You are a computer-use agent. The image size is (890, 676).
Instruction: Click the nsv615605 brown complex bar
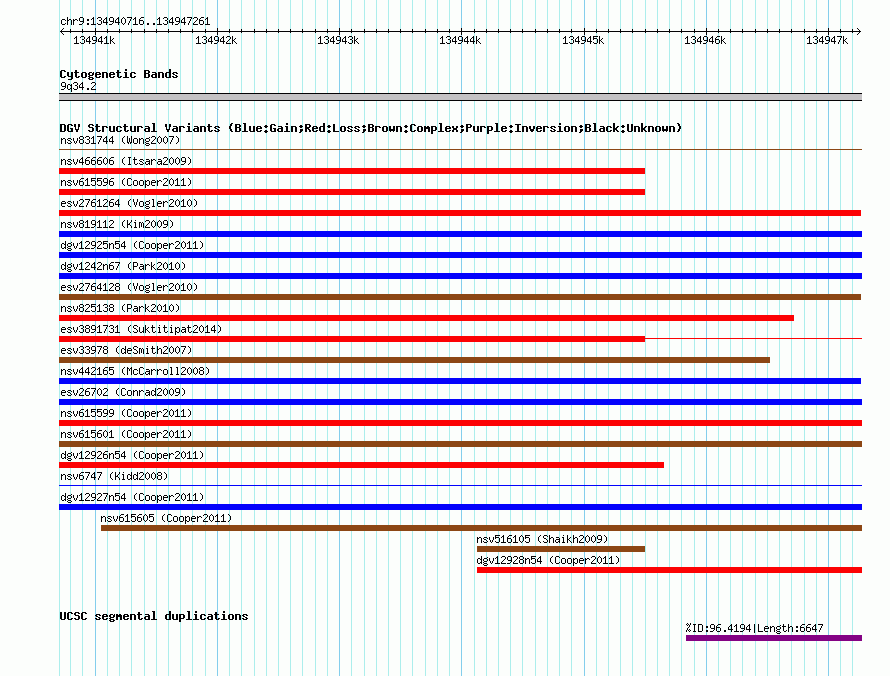pos(481,528)
